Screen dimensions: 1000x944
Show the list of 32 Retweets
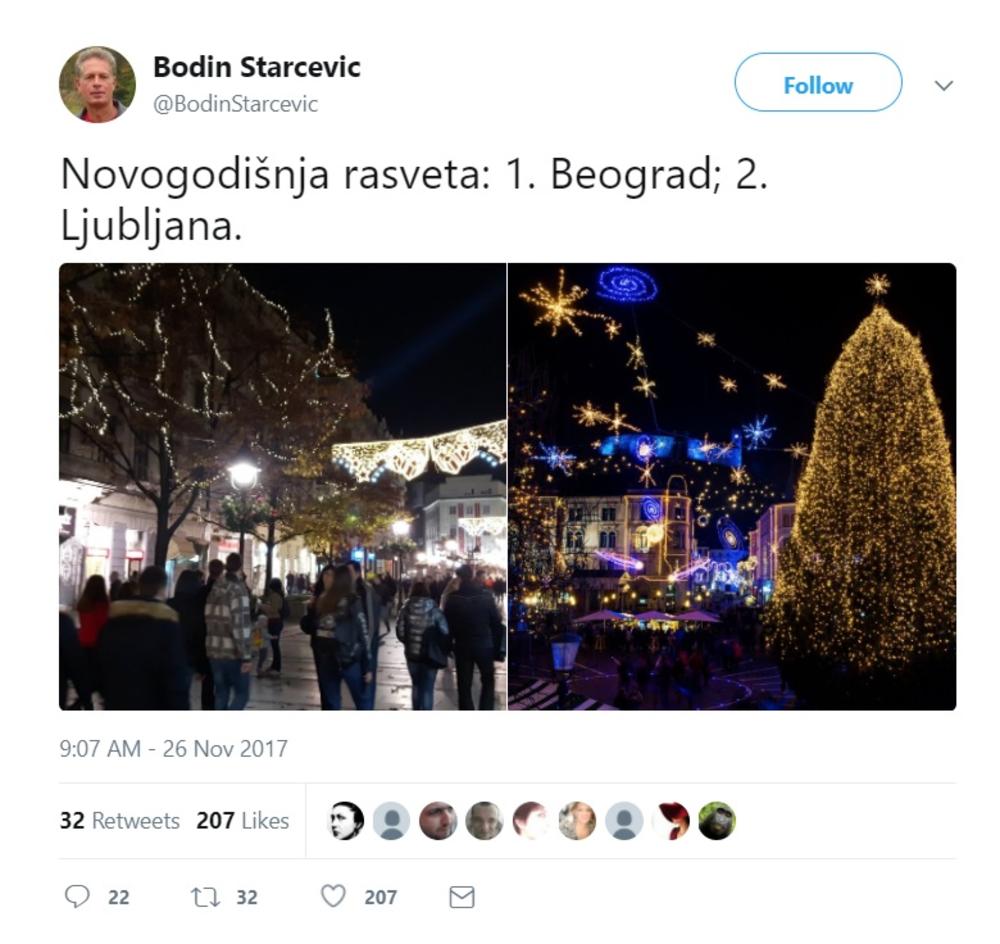coord(119,820)
